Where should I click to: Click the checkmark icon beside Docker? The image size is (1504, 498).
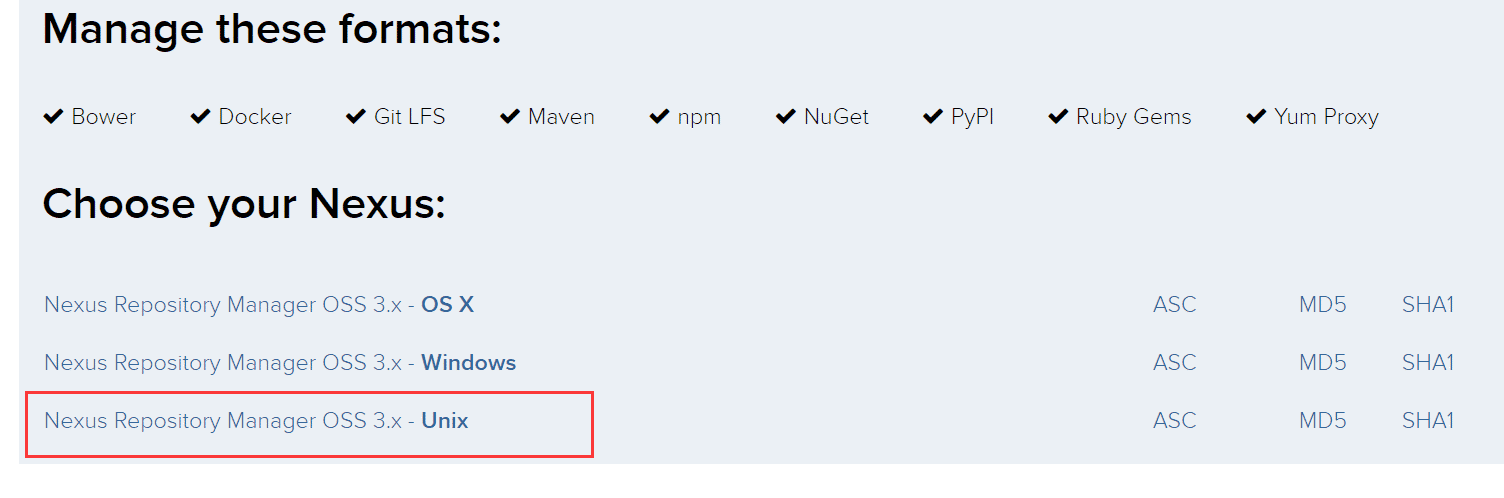(200, 117)
